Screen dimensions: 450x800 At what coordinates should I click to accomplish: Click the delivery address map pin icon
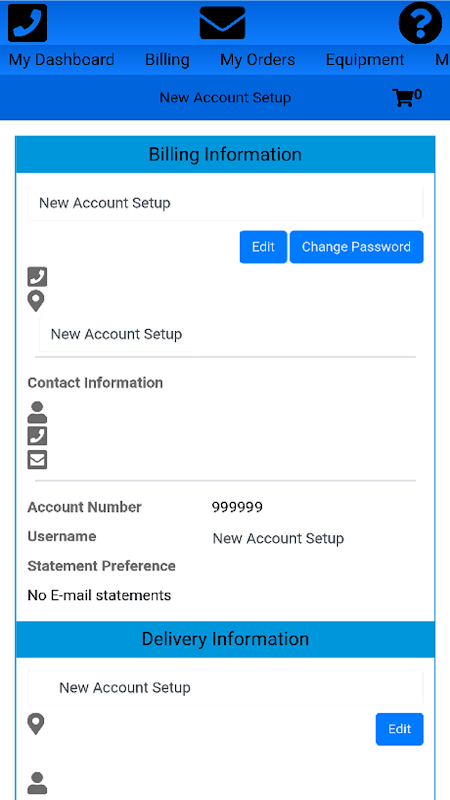point(36,724)
